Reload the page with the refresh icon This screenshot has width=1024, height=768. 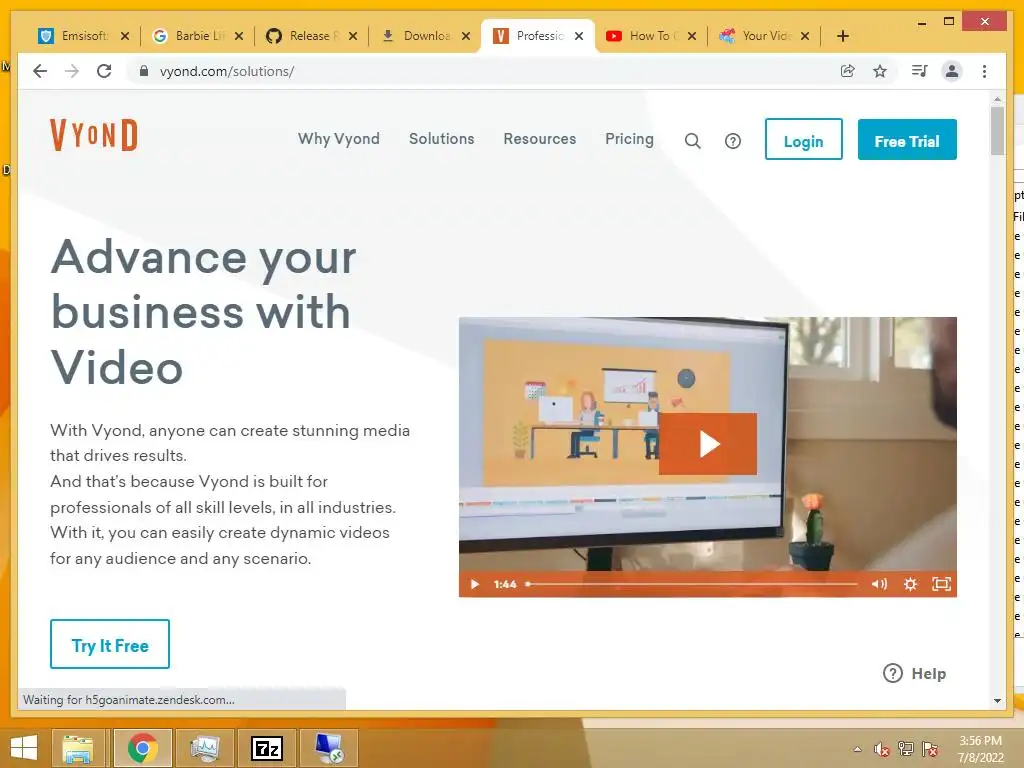point(104,71)
